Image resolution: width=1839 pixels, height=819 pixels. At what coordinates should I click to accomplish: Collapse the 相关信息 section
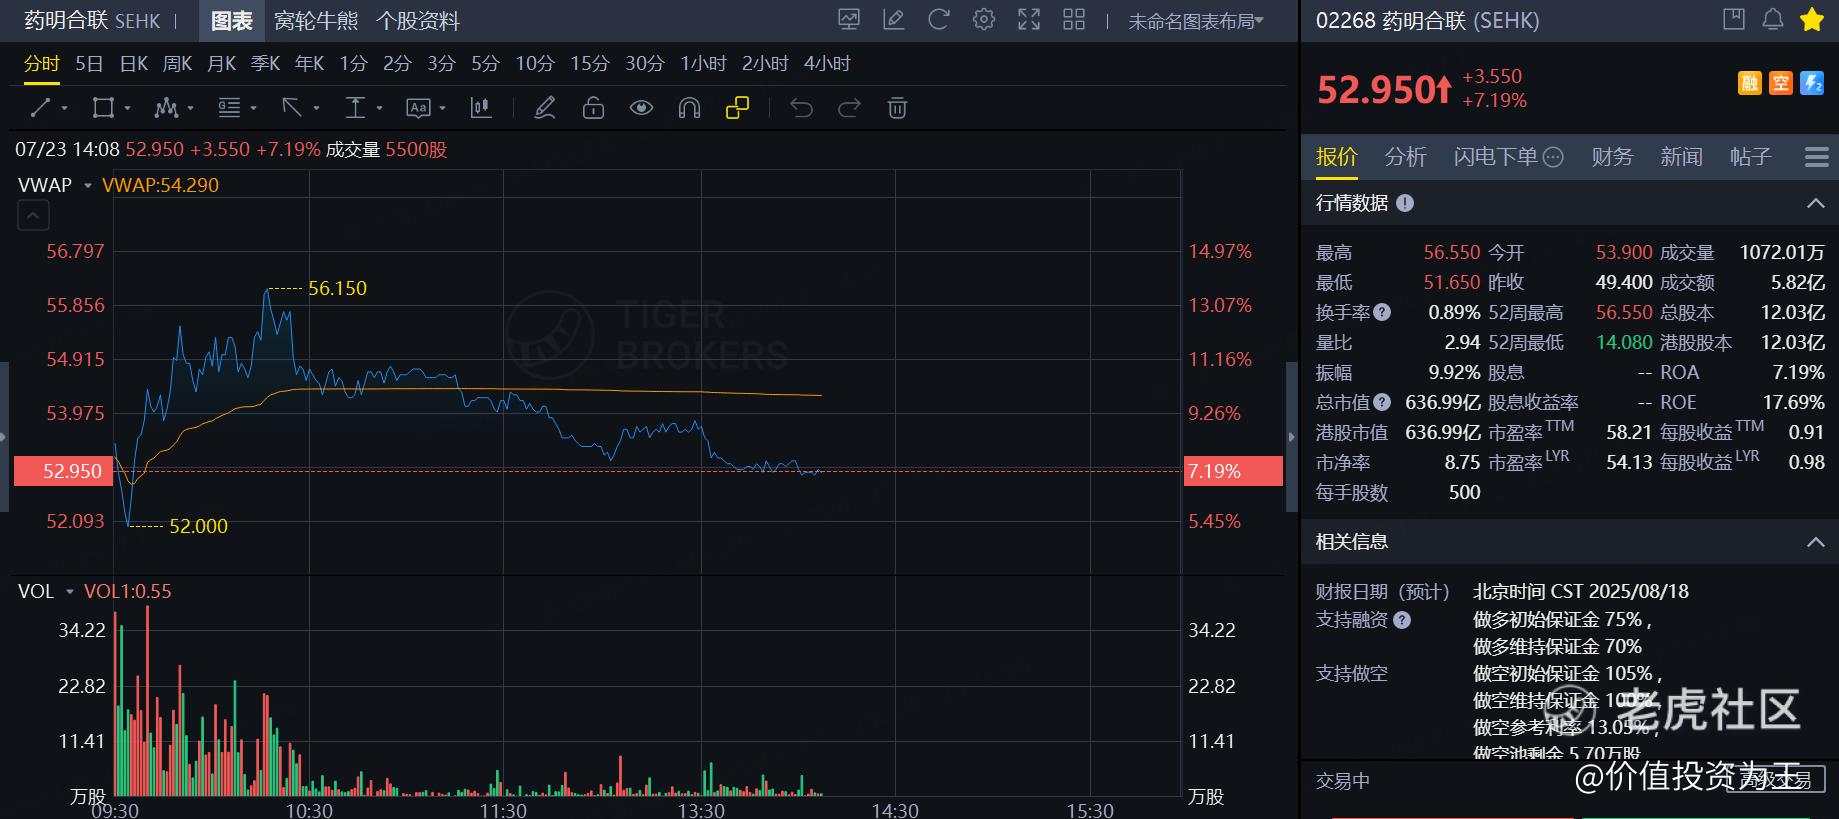[1816, 542]
